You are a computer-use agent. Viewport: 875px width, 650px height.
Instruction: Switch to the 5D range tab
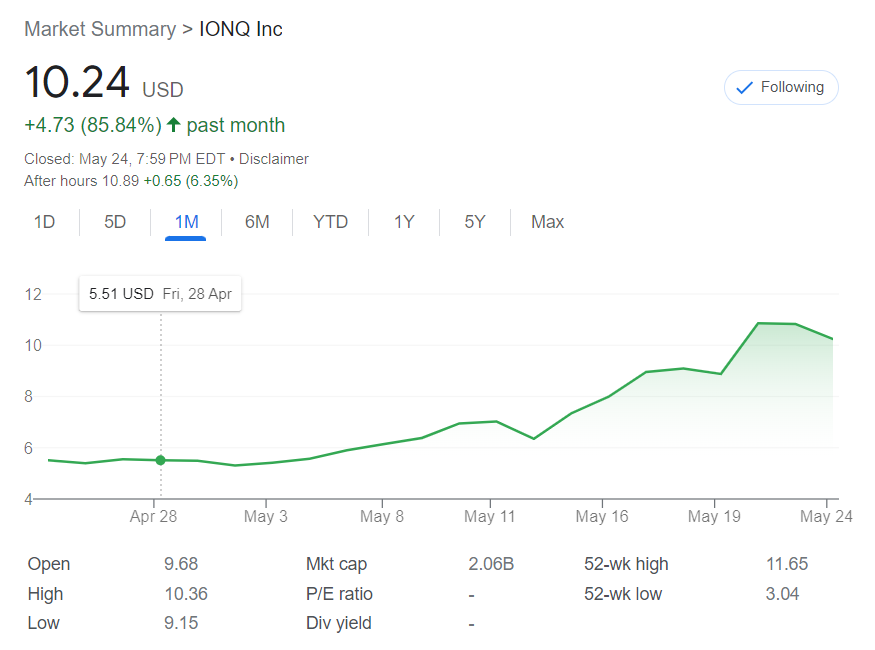point(115,222)
